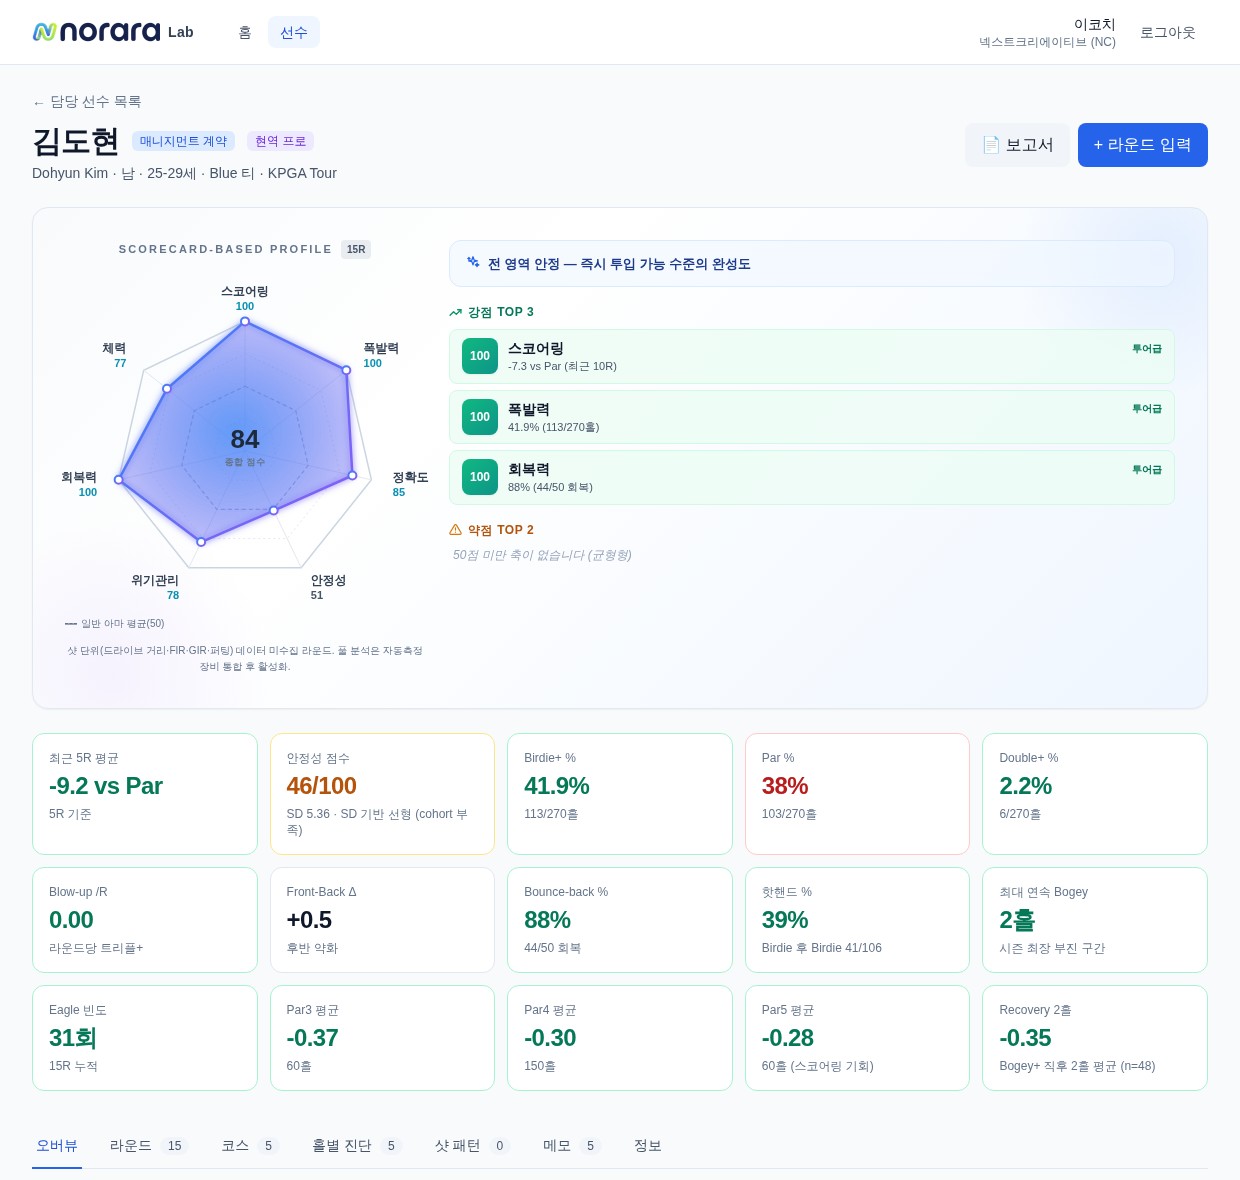Click the 로그아웃 link
Screen dimensions: 1240x1180
pos(1168,32)
